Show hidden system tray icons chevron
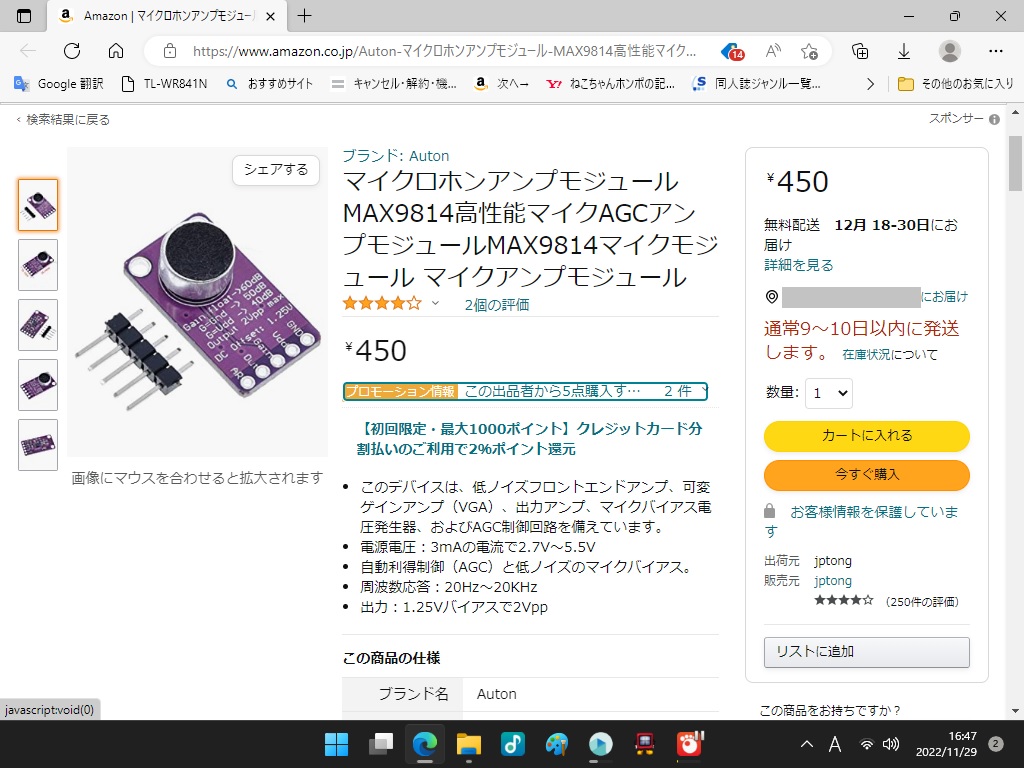 pyautogui.click(x=807, y=744)
